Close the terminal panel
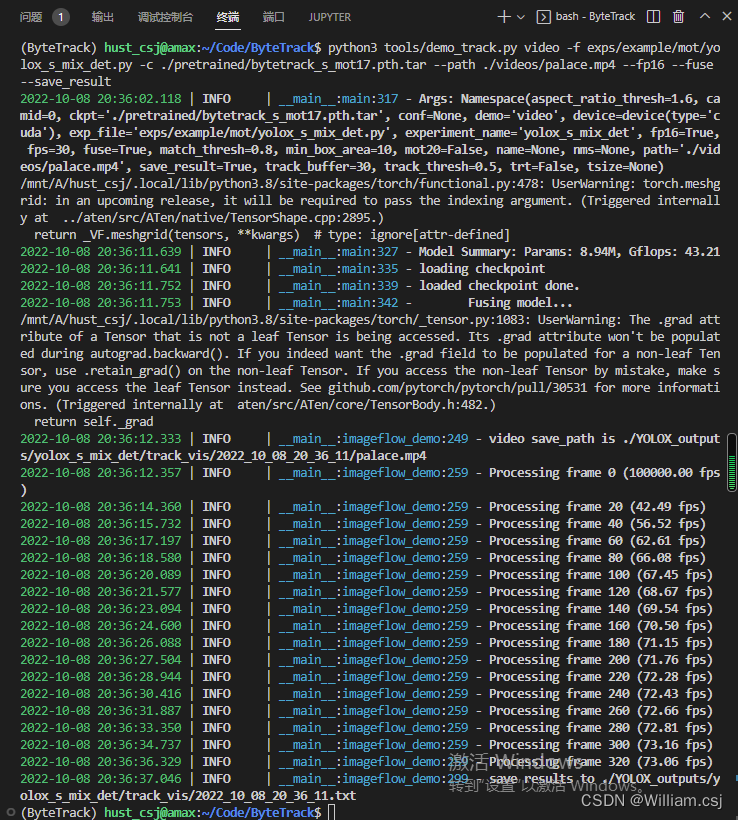This screenshot has height=820, width=738. [729, 17]
